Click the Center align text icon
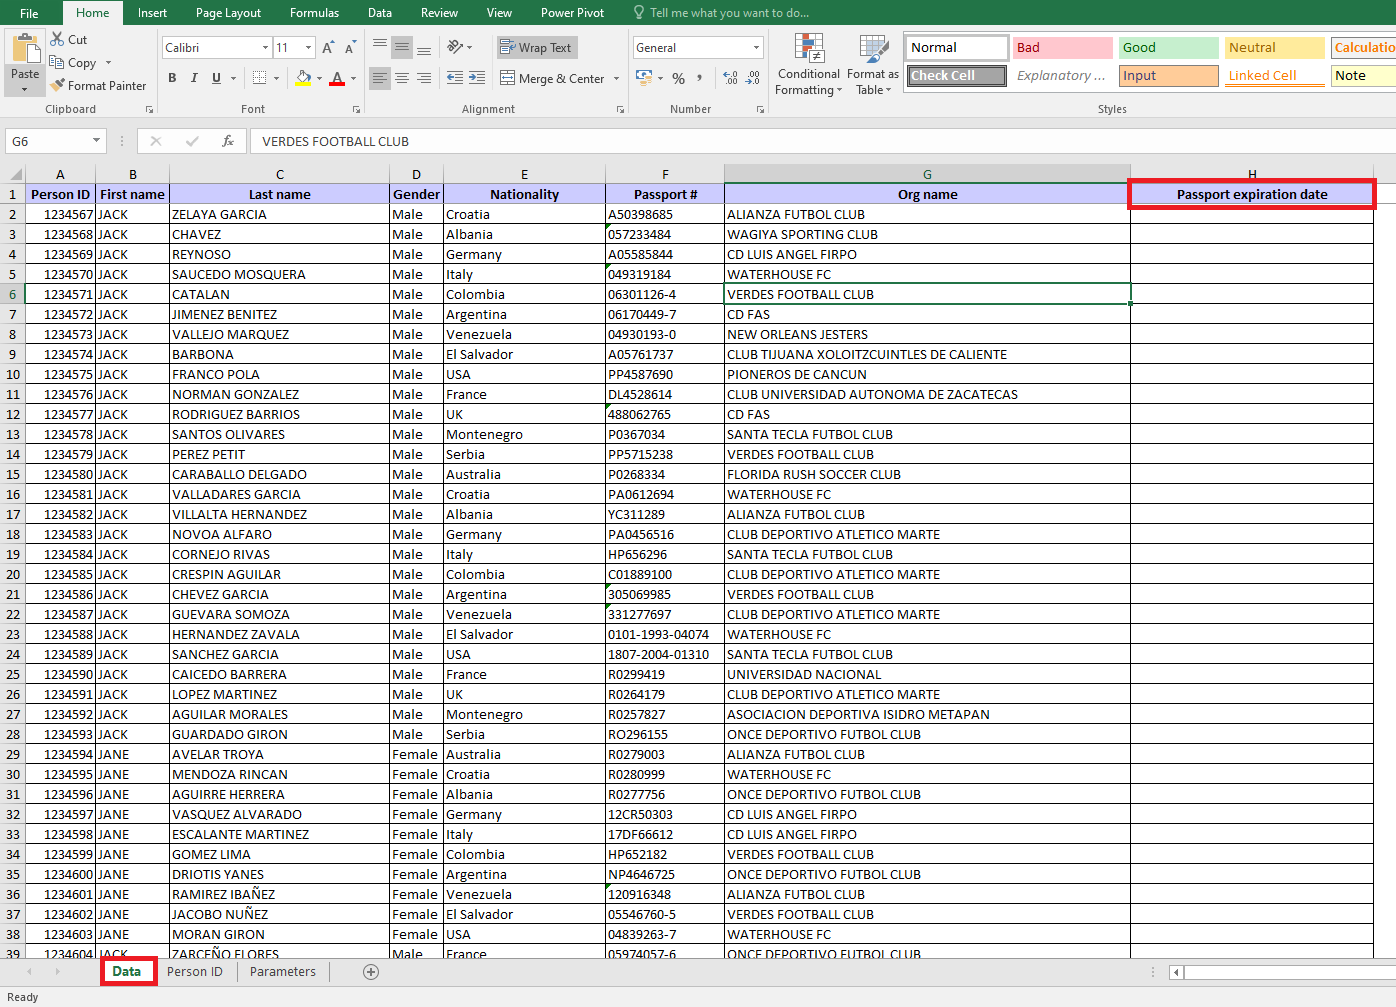 click(x=402, y=78)
